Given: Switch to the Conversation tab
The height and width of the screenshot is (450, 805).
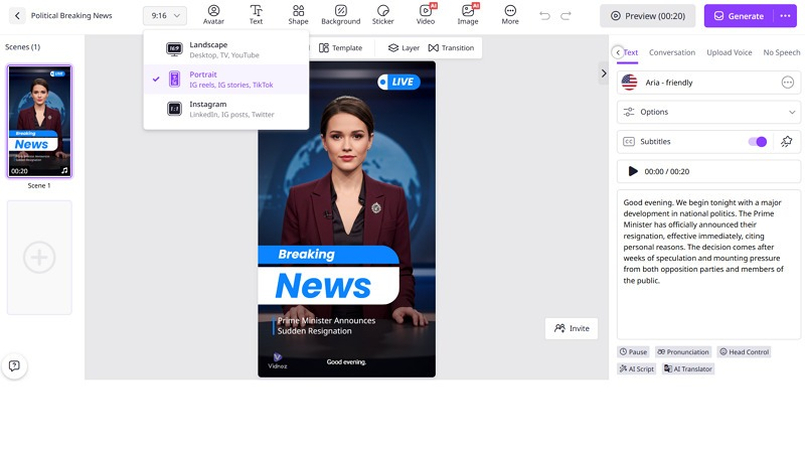Looking at the screenshot, I should coord(672,52).
